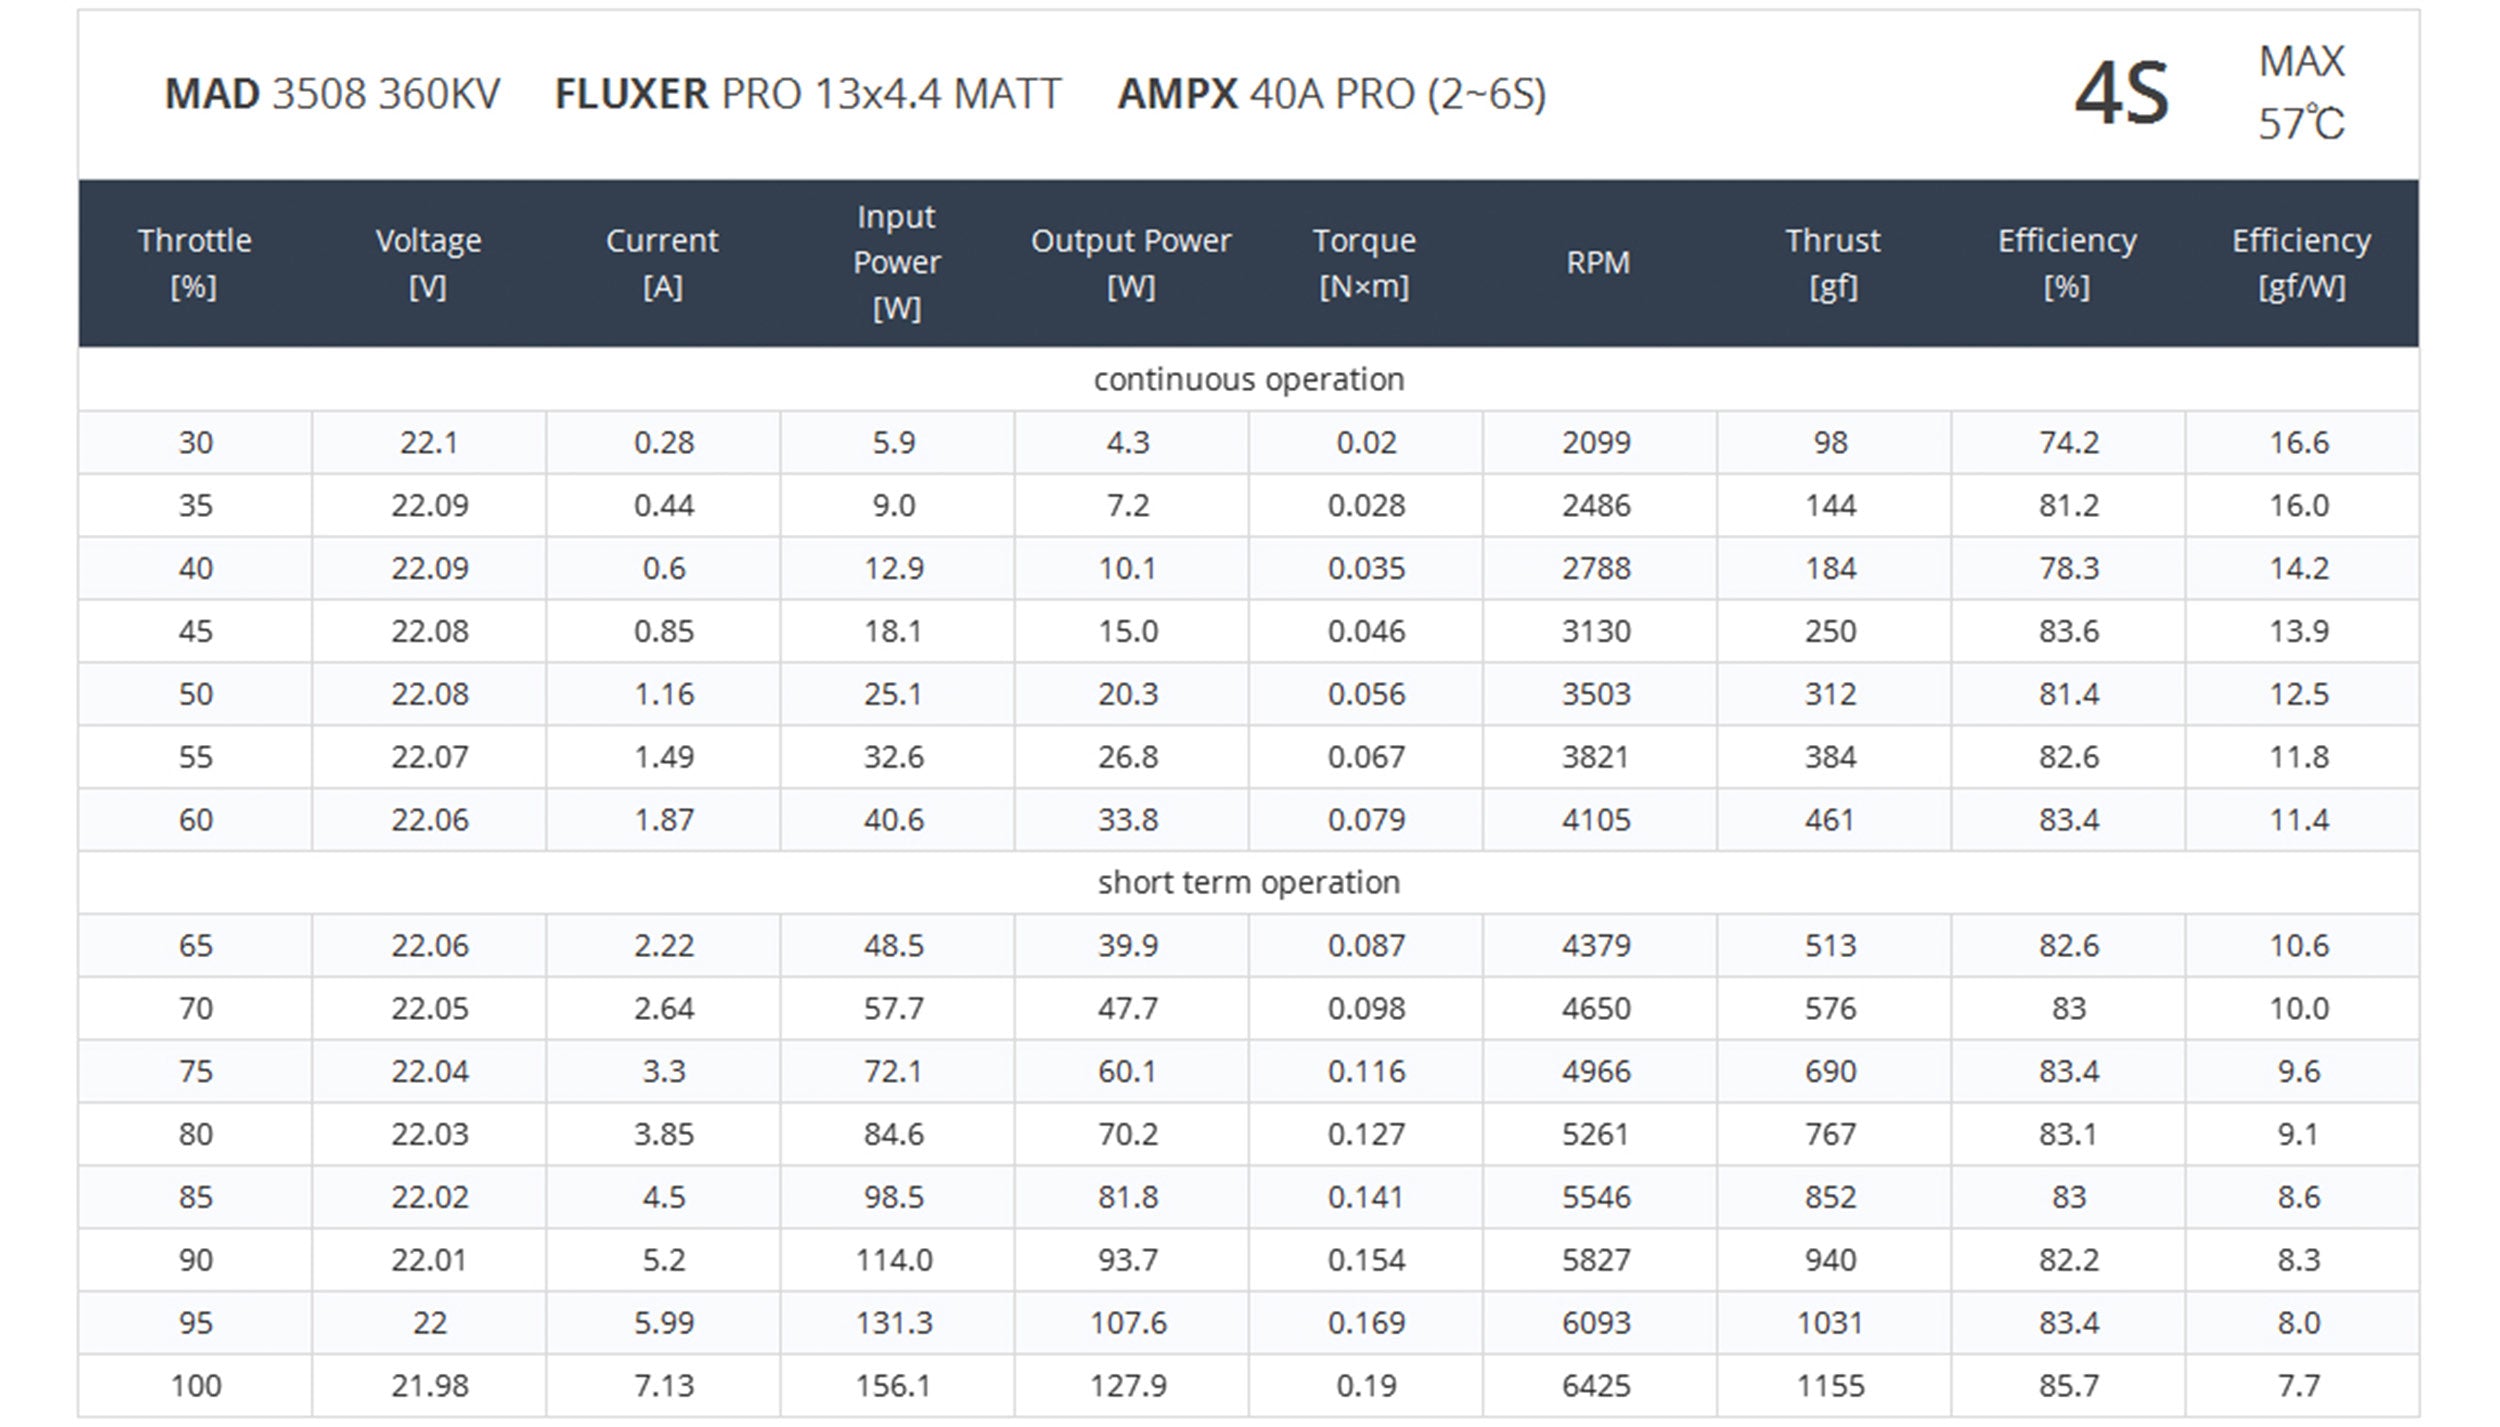2500x1427 pixels.
Task: Click the FLUXER PRO 13x4.4 MATT label
Action: (808, 95)
